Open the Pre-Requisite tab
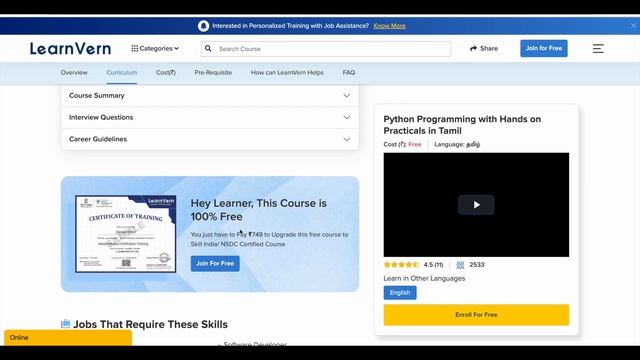 [x=213, y=72]
